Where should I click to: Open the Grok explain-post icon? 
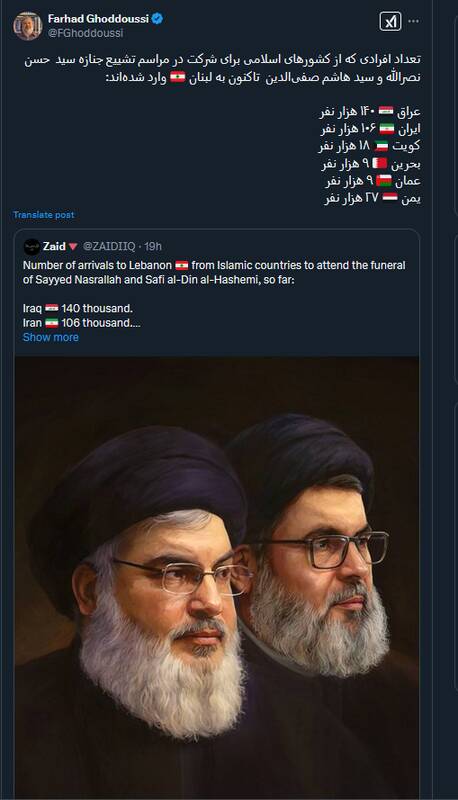point(390,21)
